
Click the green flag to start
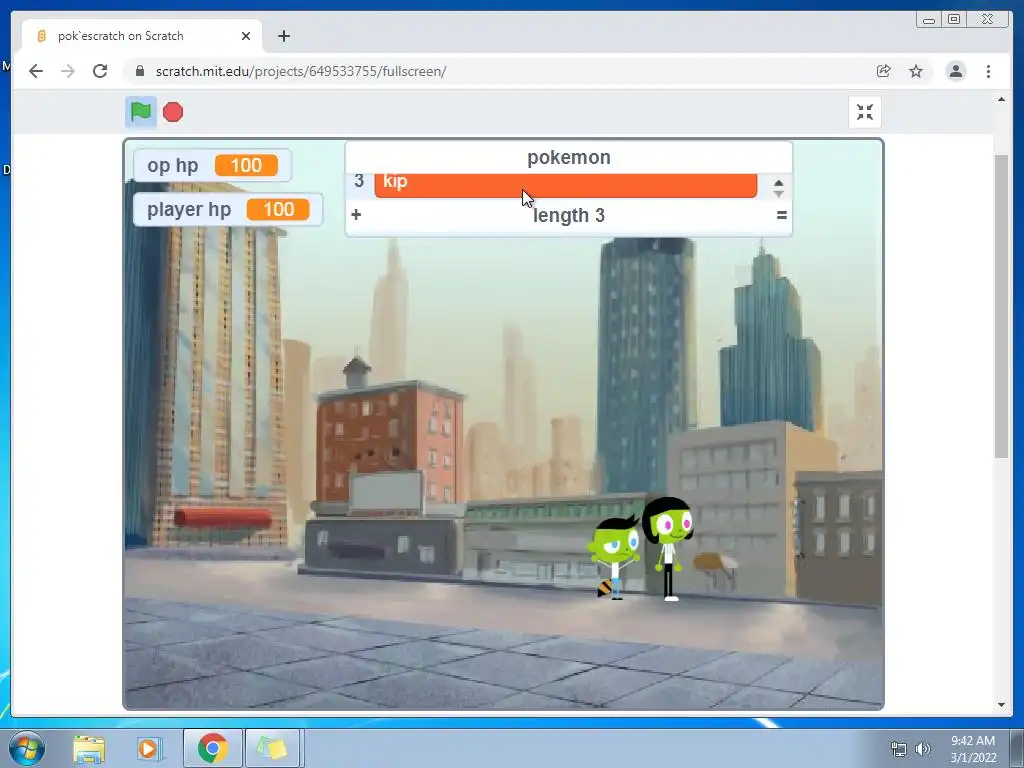pos(140,112)
